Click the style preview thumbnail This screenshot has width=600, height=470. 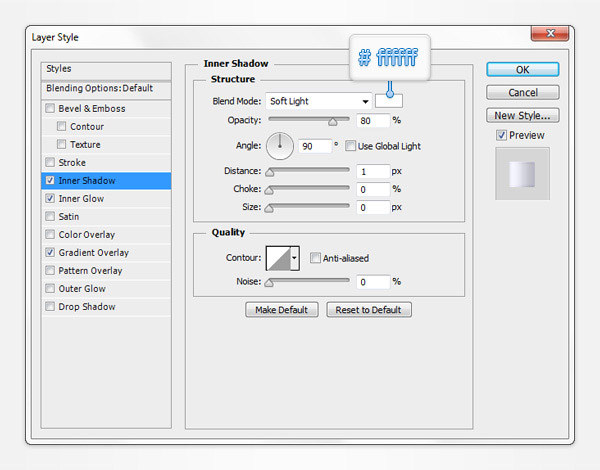pos(522,173)
